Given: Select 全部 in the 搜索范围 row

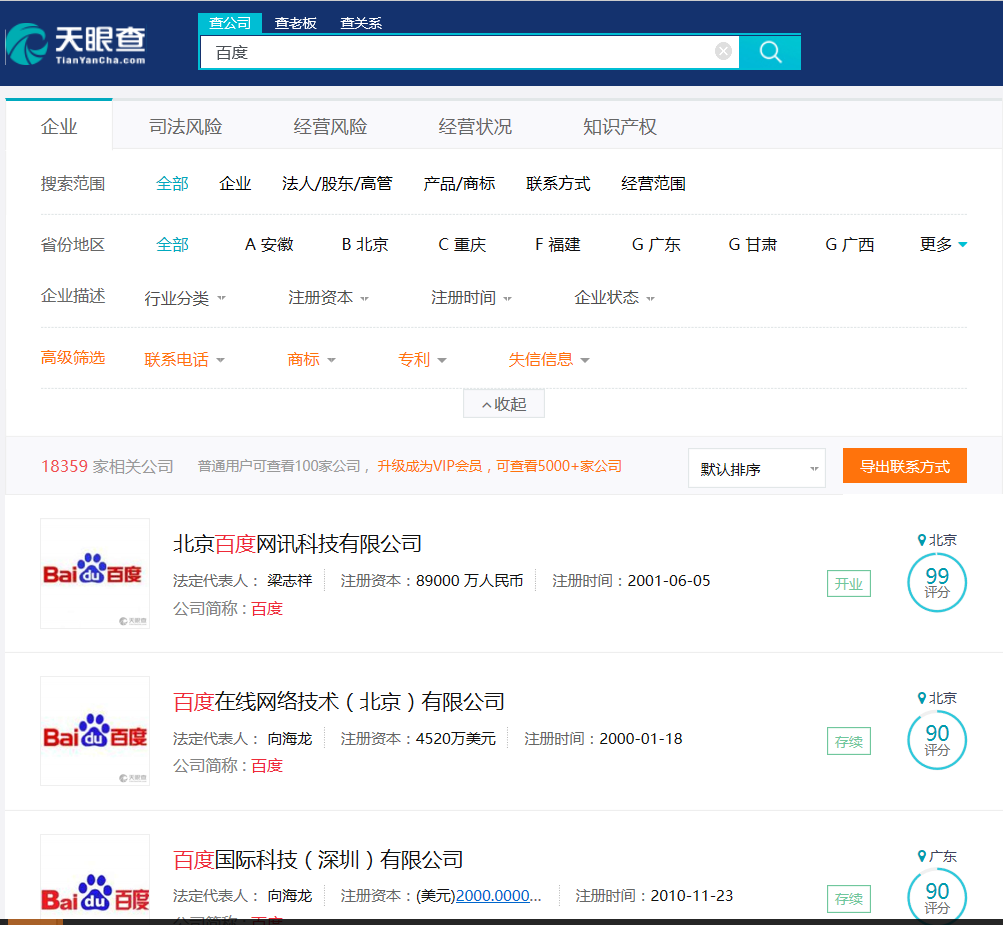Looking at the screenshot, I should click(172, 184).
